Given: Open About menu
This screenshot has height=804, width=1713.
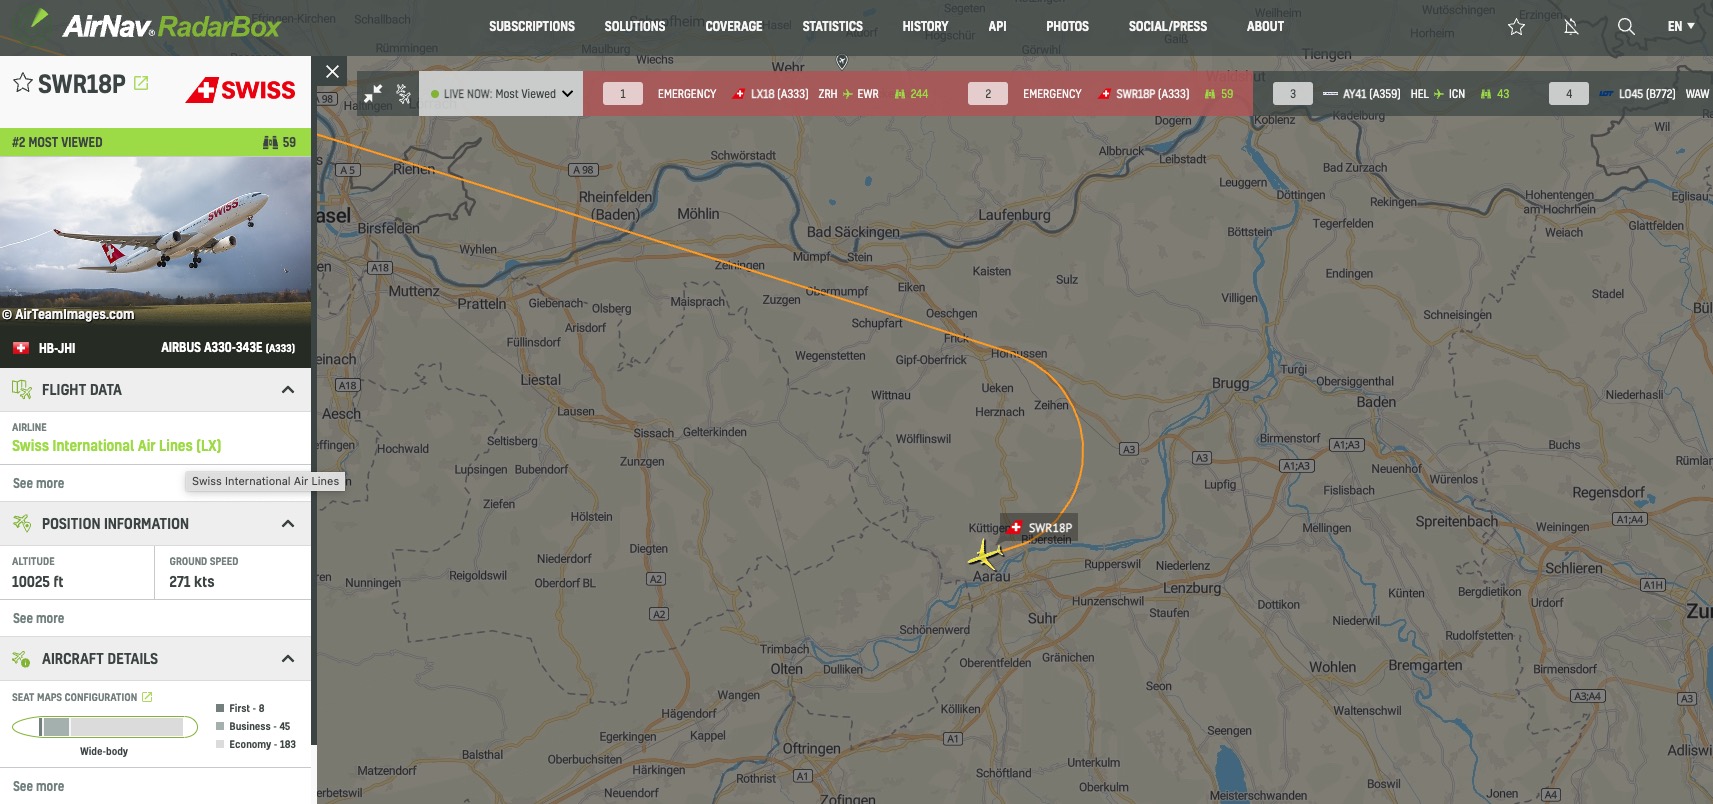Looking at the screenshot, I should (1265, 26).
